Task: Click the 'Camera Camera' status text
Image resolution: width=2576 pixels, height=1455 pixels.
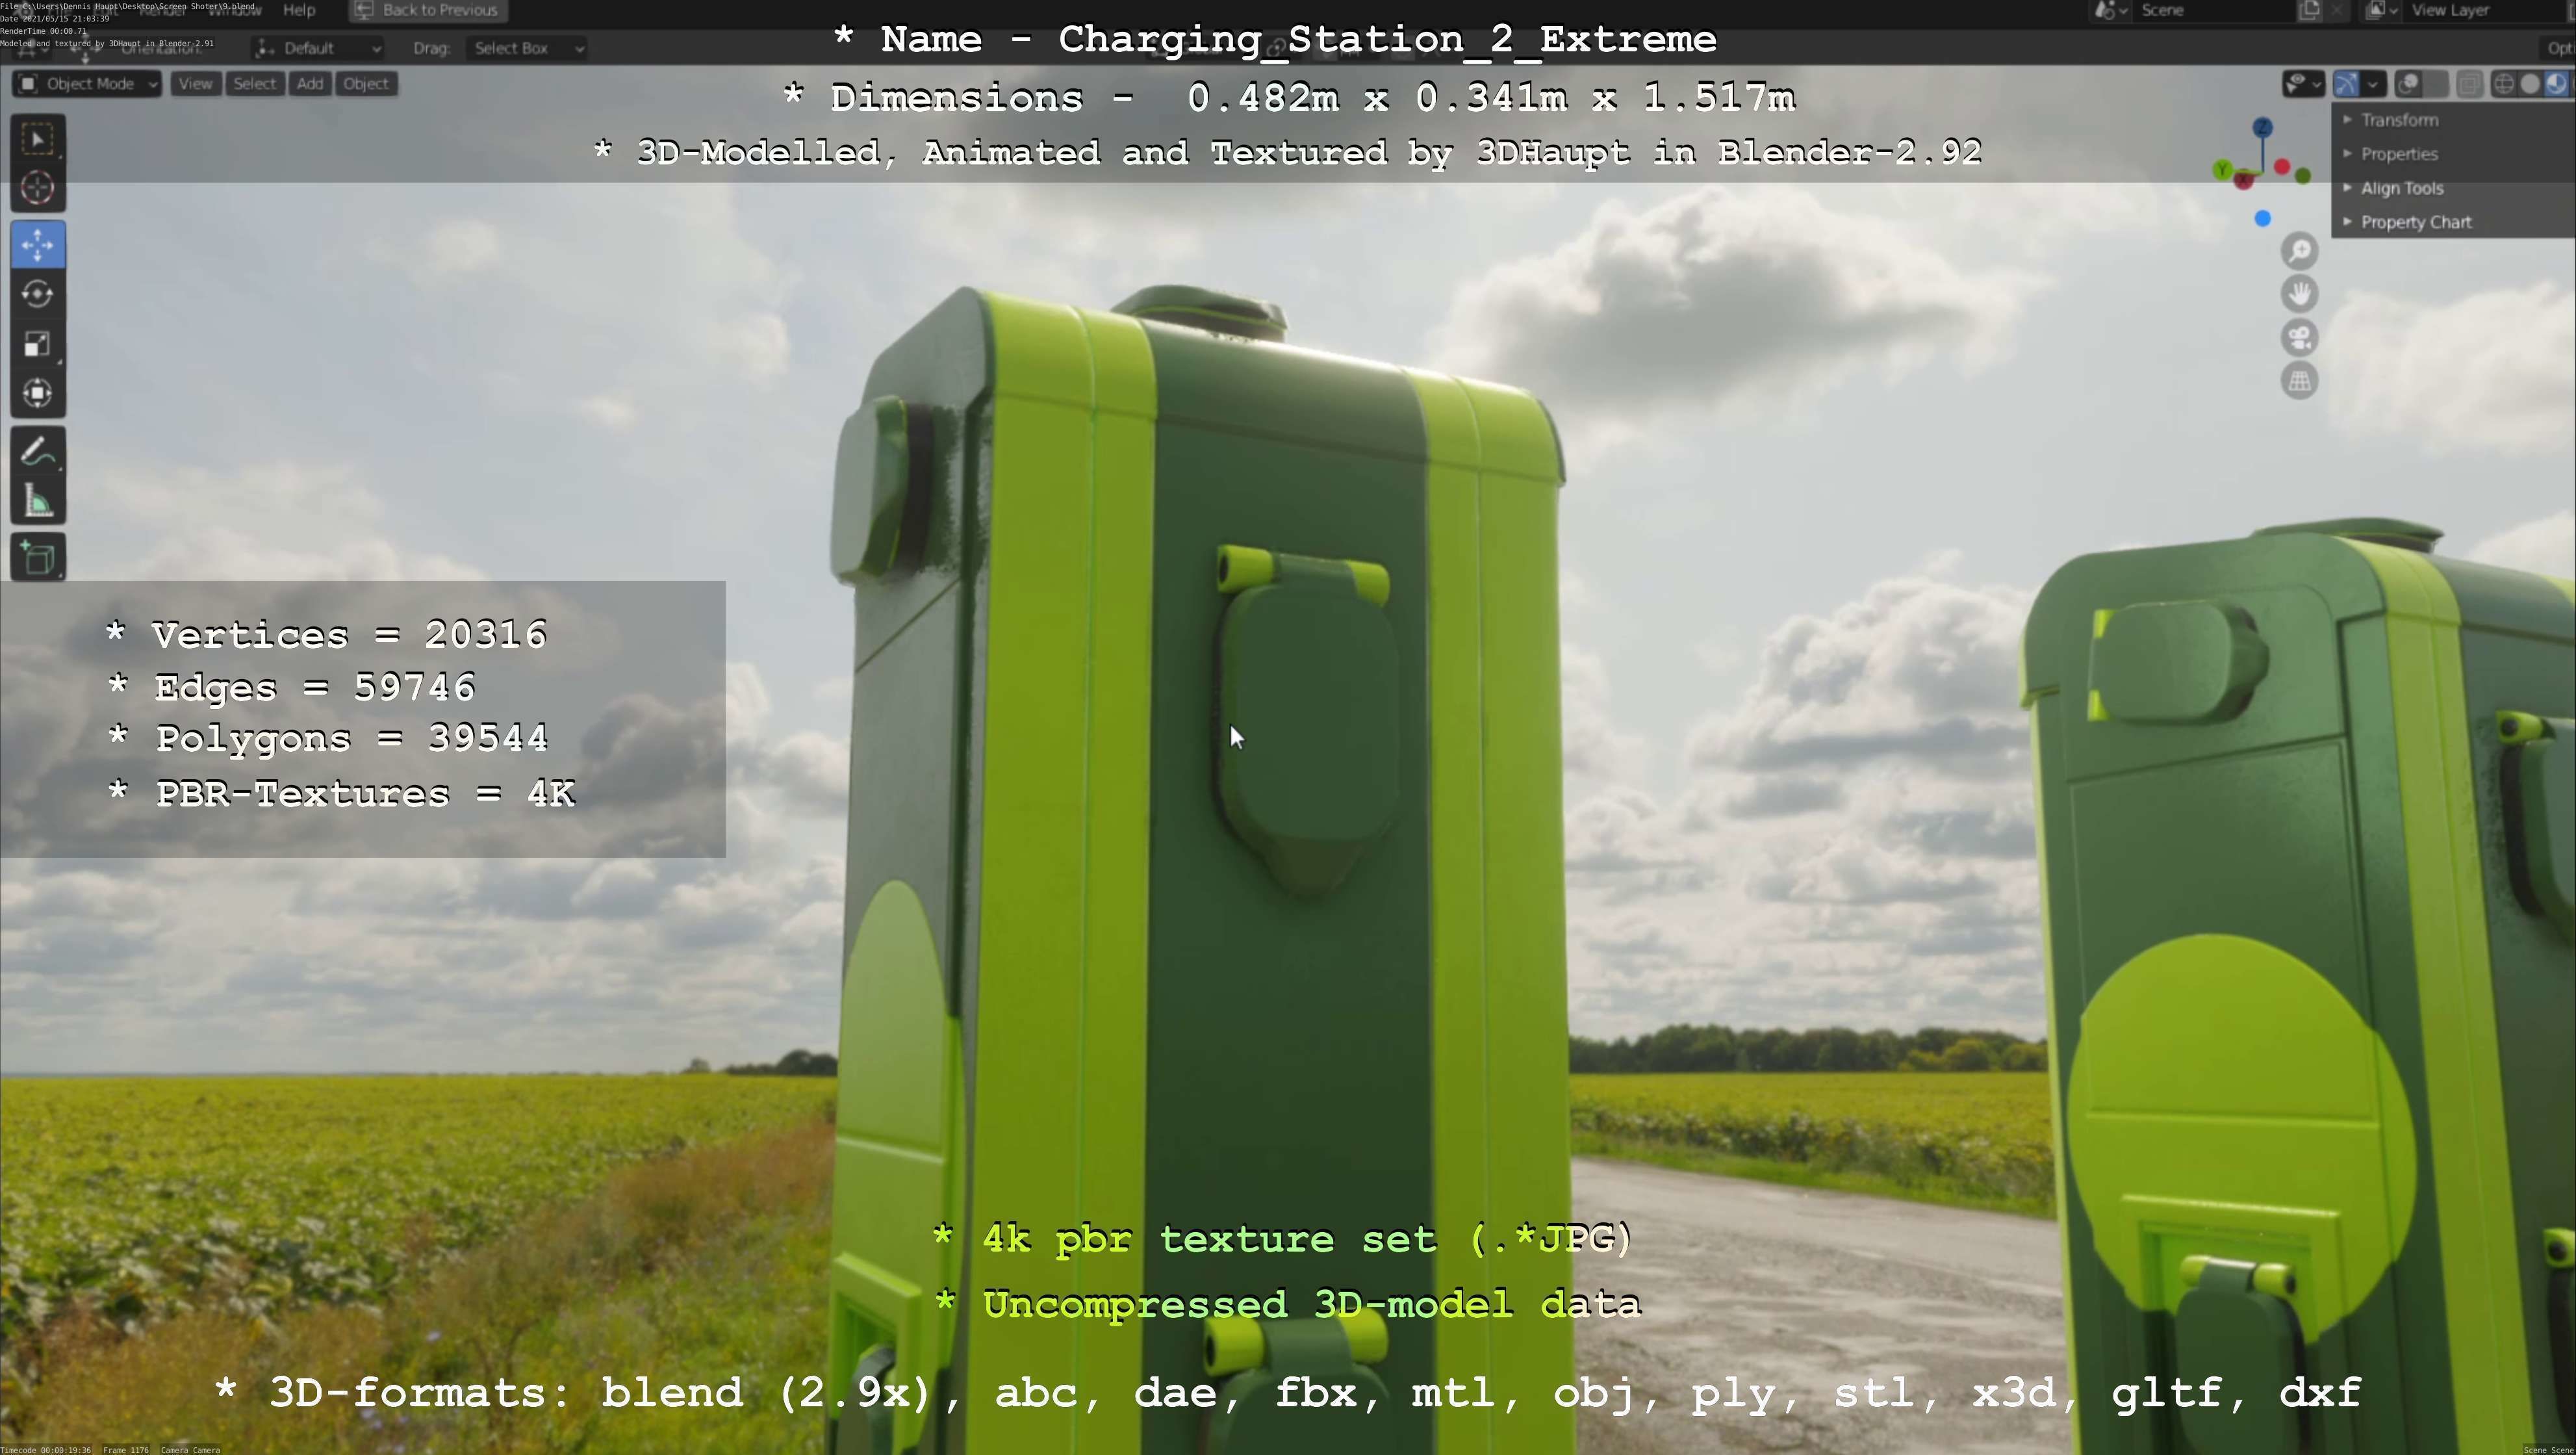Action: point(190,1449)
